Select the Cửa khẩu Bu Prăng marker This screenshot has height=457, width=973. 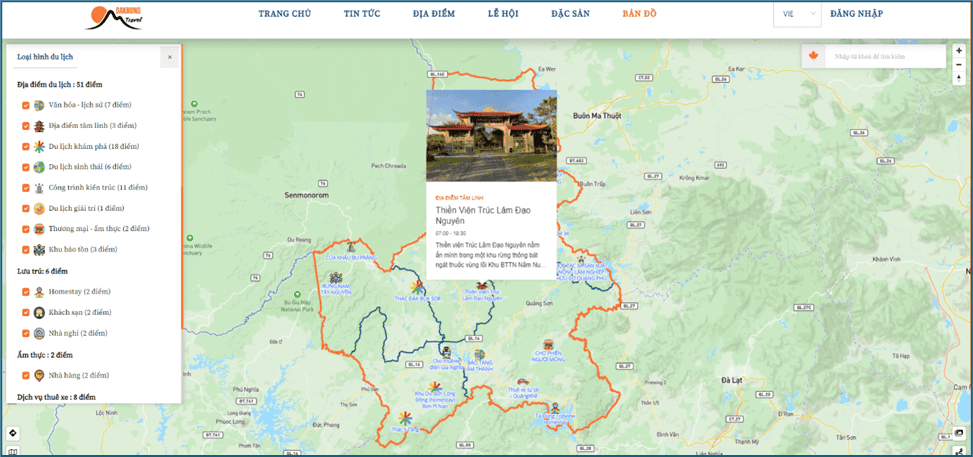[x=351, y=246]
